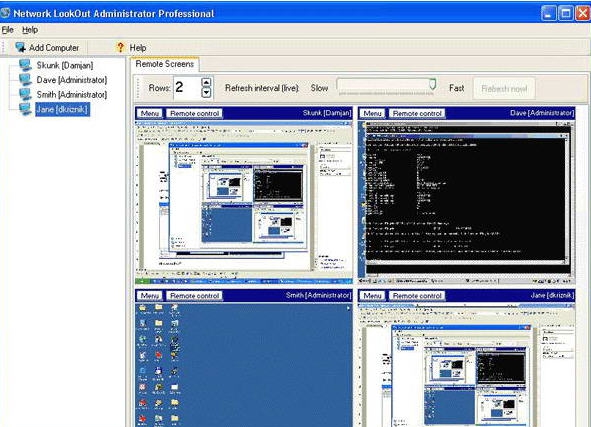Open Menu for the Smith [Administrator] screen
The height and width of the screenshot is (427, 591).
pos(150,296)
